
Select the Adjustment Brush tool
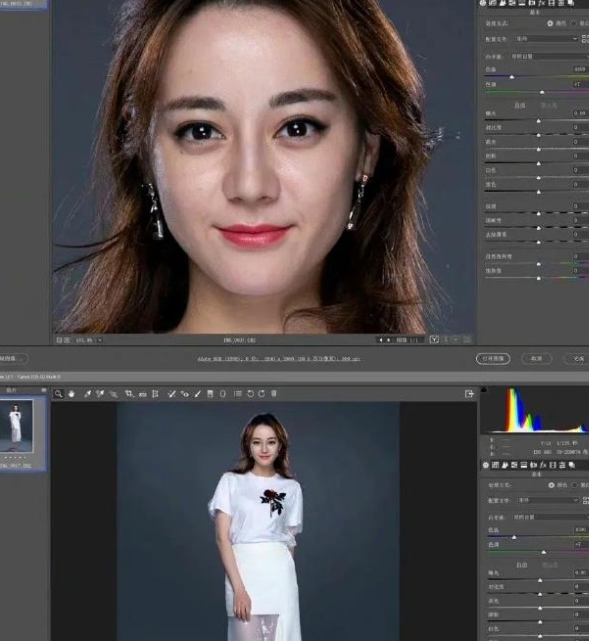pos(198,394)
